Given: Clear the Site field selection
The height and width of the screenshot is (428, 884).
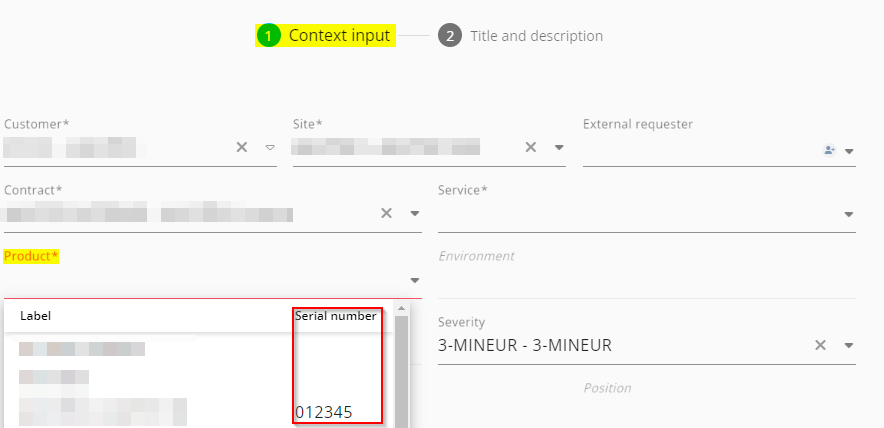Looking at the screenshot, I should point(530,148).
